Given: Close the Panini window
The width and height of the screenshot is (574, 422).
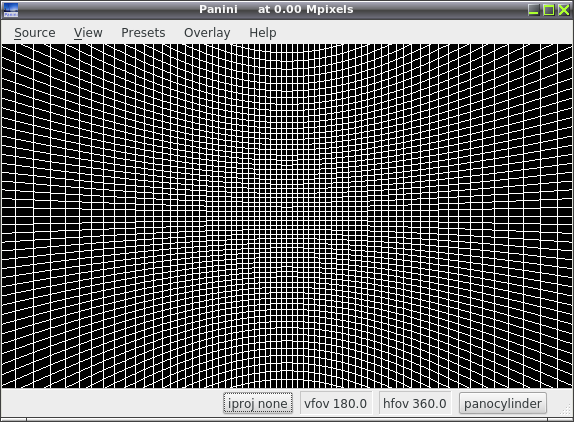Looking at the screenshot, I should click(x=564, y=10).
